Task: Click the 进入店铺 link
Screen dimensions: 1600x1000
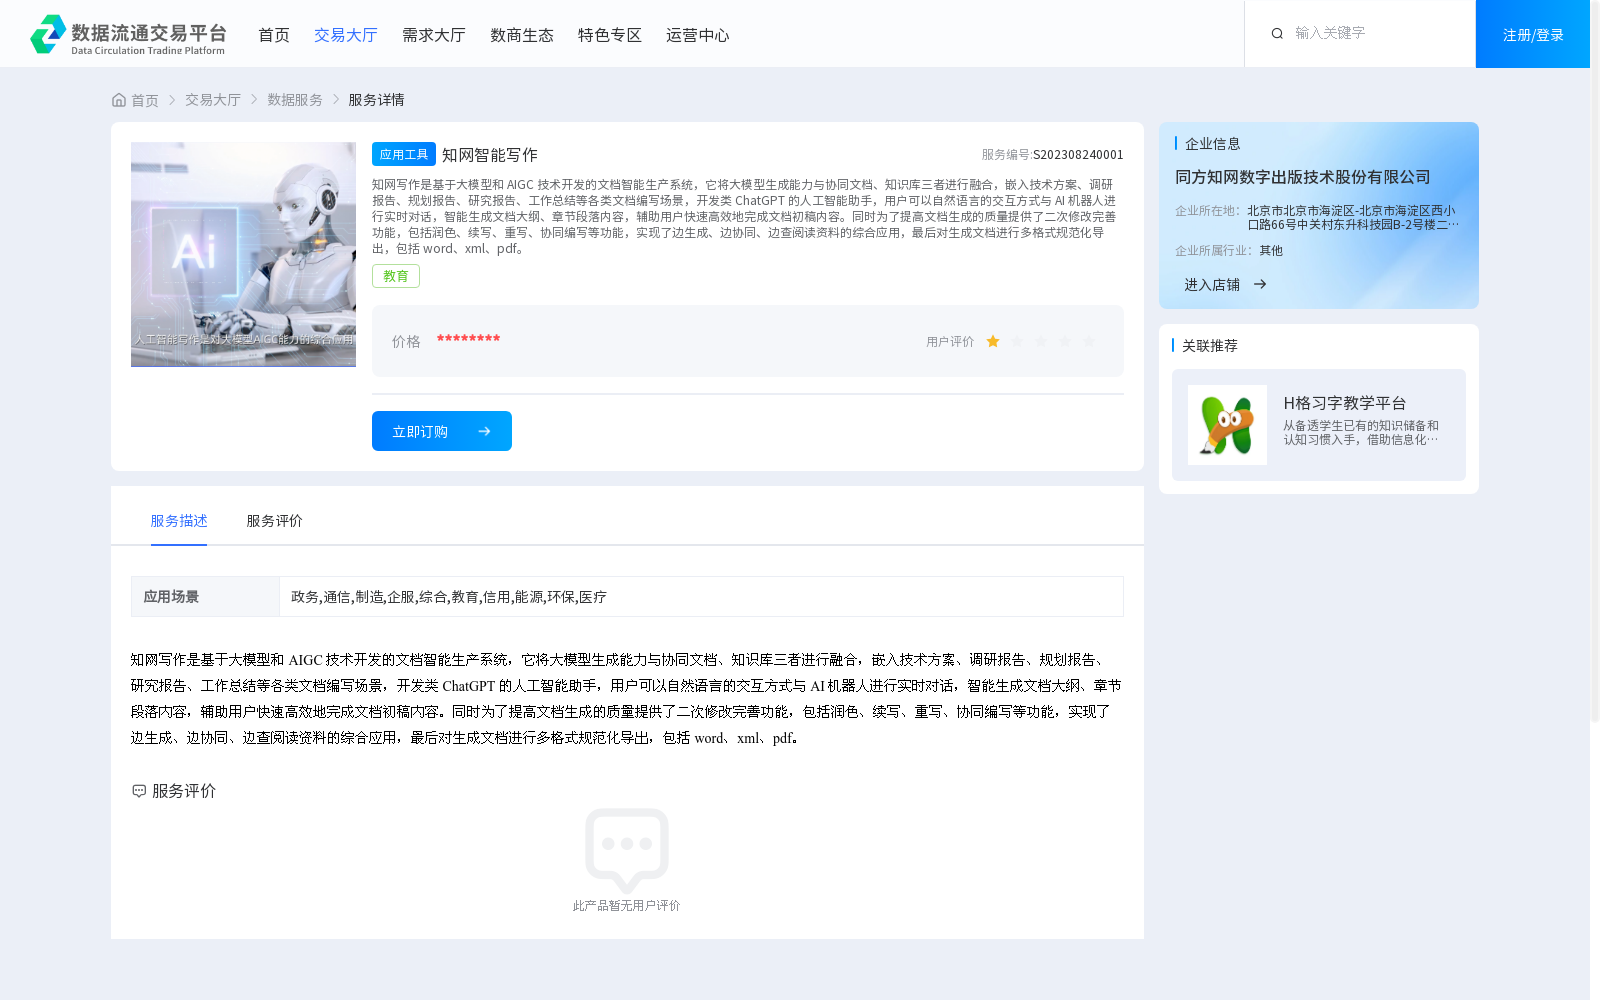Action: point(1212,285)
